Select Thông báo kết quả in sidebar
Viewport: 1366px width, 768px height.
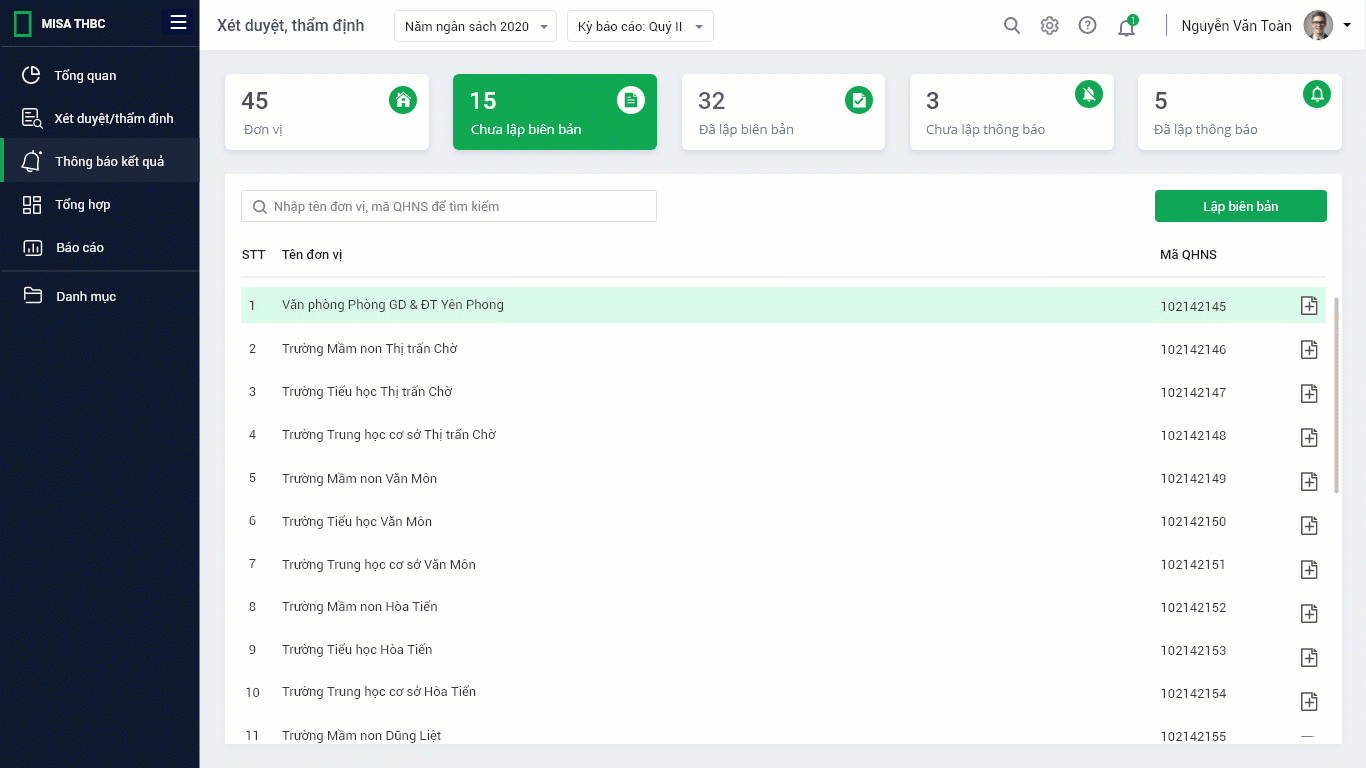(100, 161)
